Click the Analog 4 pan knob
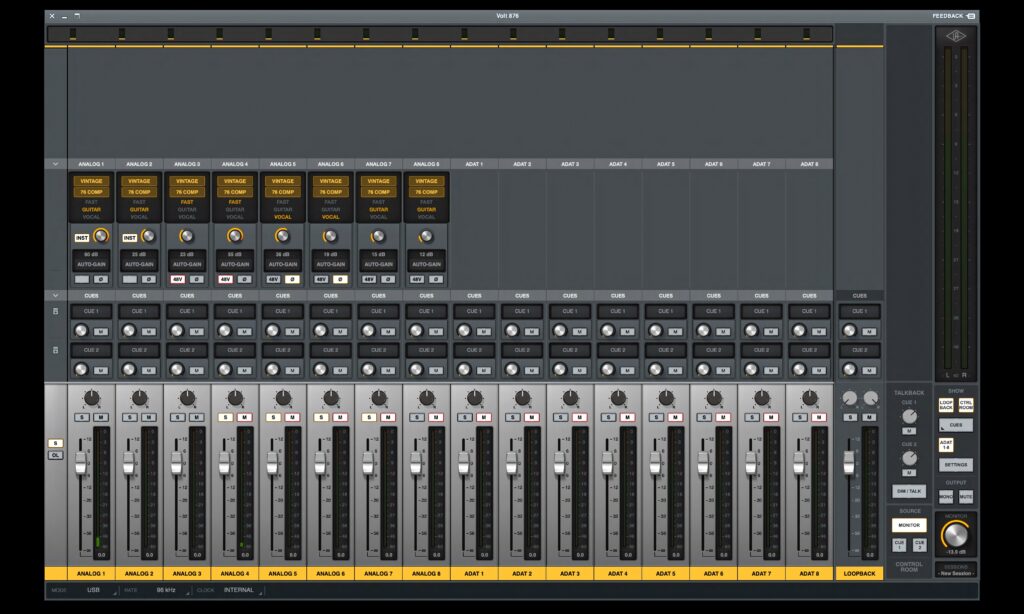Viewport: 1024px width, 614px height. (235, 398)
